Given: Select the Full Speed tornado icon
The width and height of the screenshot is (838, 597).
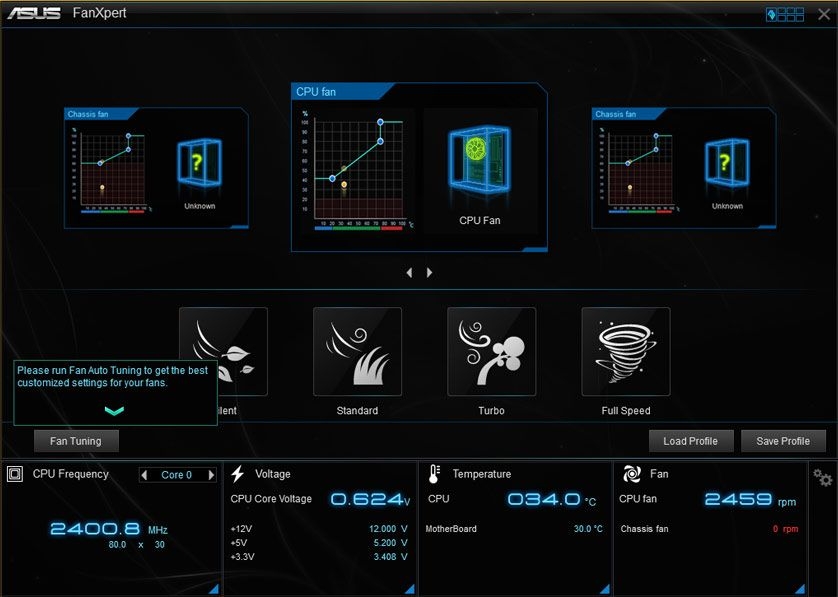Looking at the screenshot, I should click(x=625, y=351).
